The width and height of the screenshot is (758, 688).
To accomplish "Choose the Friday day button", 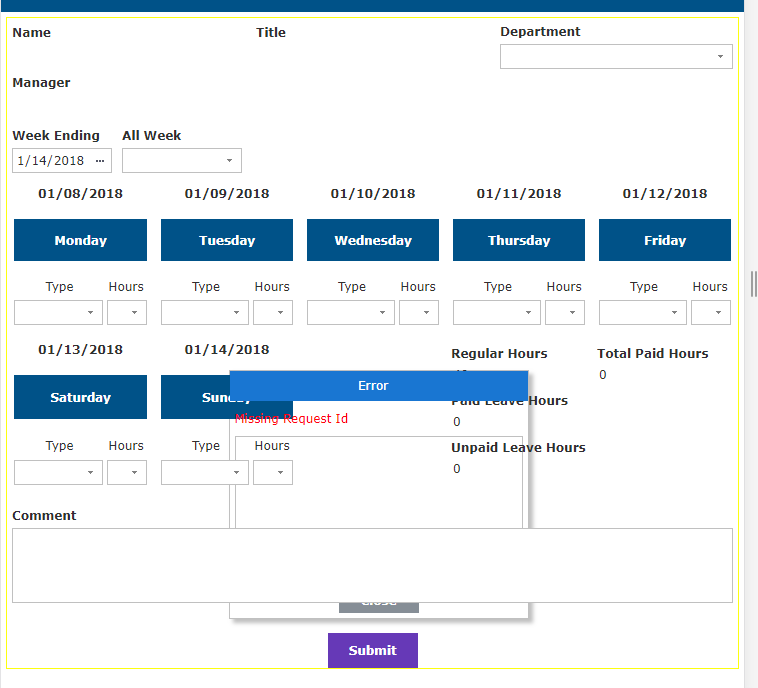I will (665, 240).
